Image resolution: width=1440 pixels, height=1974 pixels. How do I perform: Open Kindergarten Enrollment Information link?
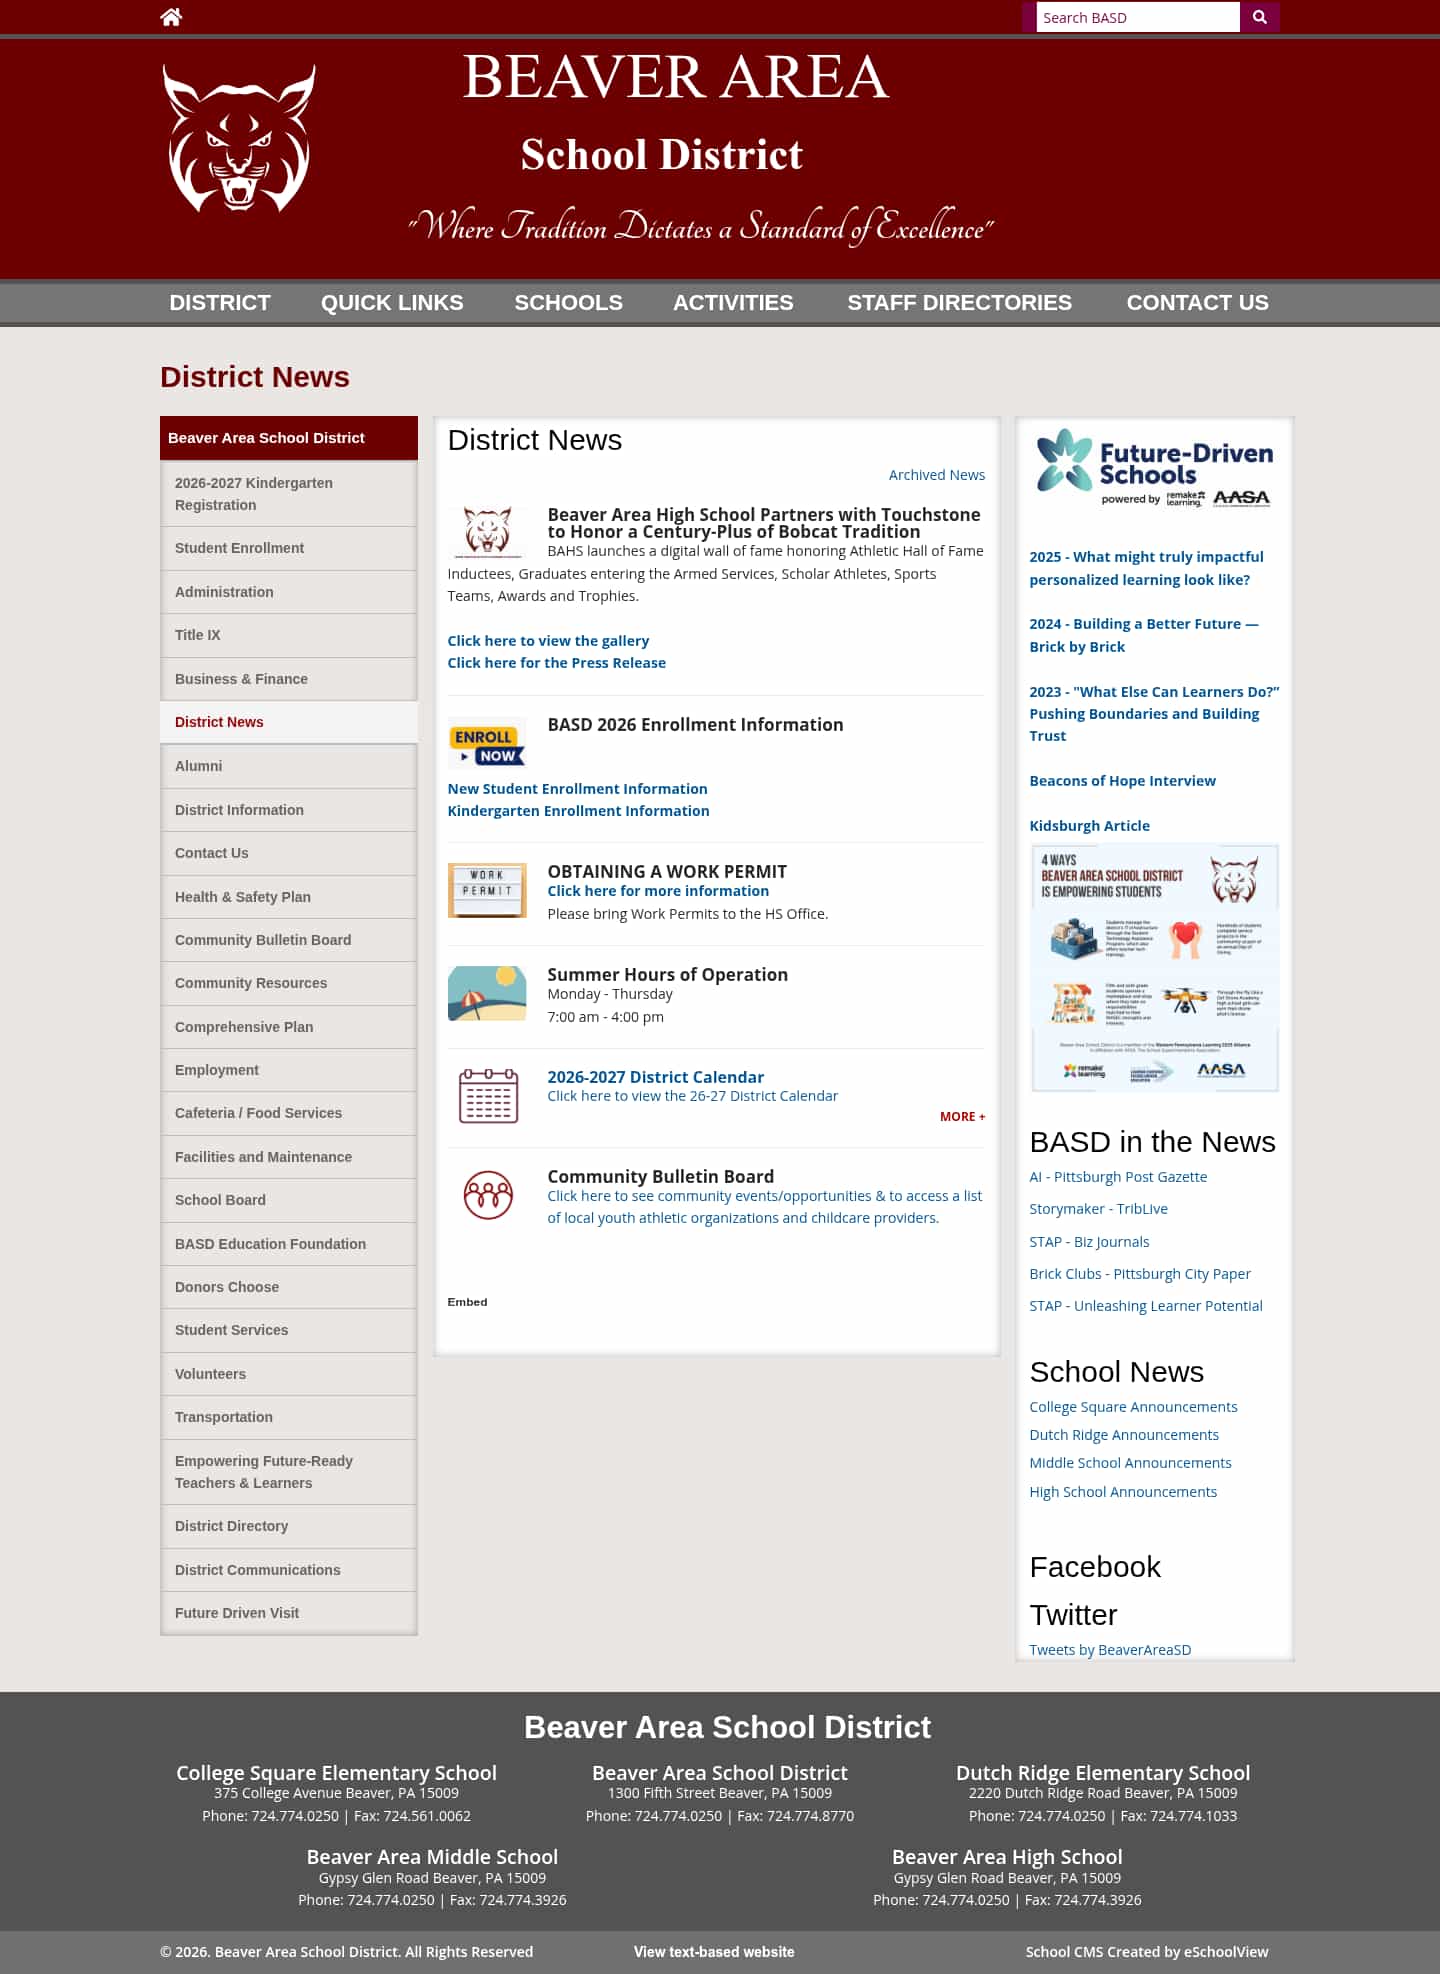point(578,811)
